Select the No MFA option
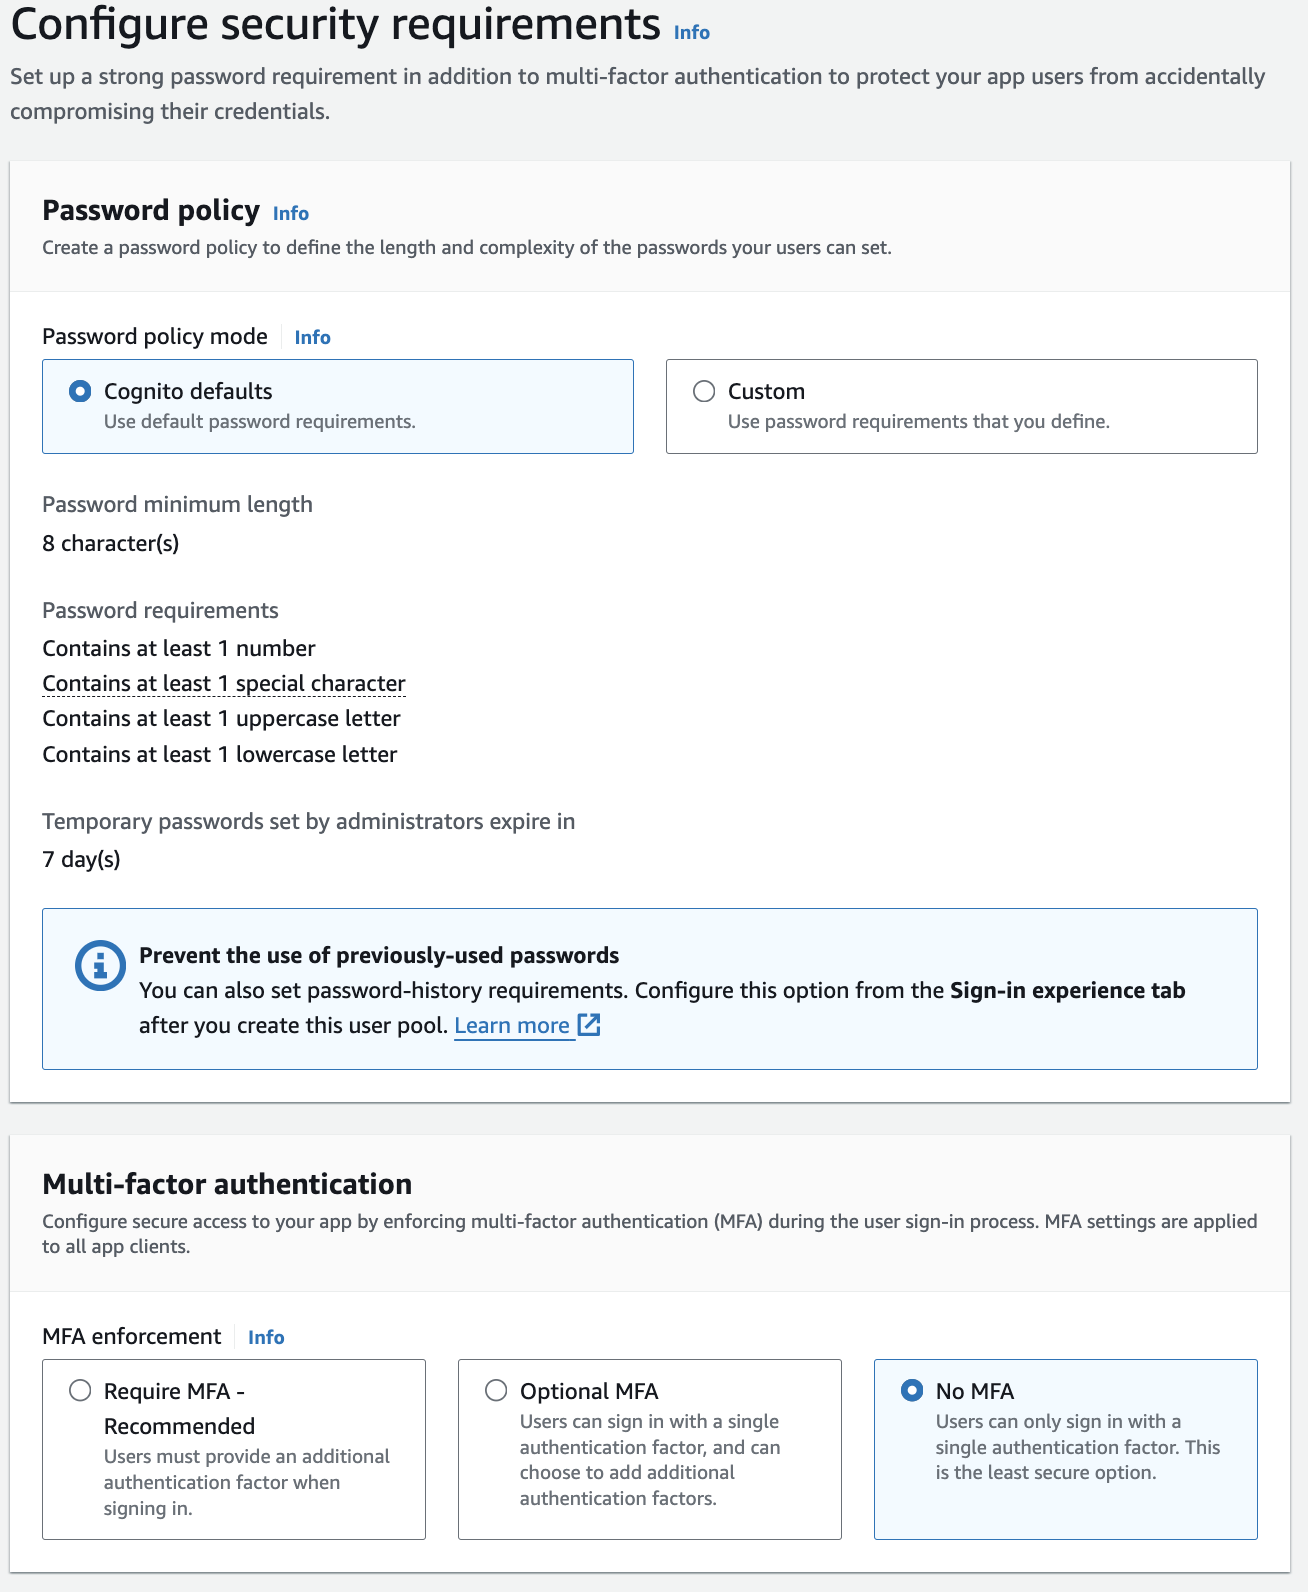Image resolution: width=1308 pixels, height=1592 pixels. tap(911, 1390)
